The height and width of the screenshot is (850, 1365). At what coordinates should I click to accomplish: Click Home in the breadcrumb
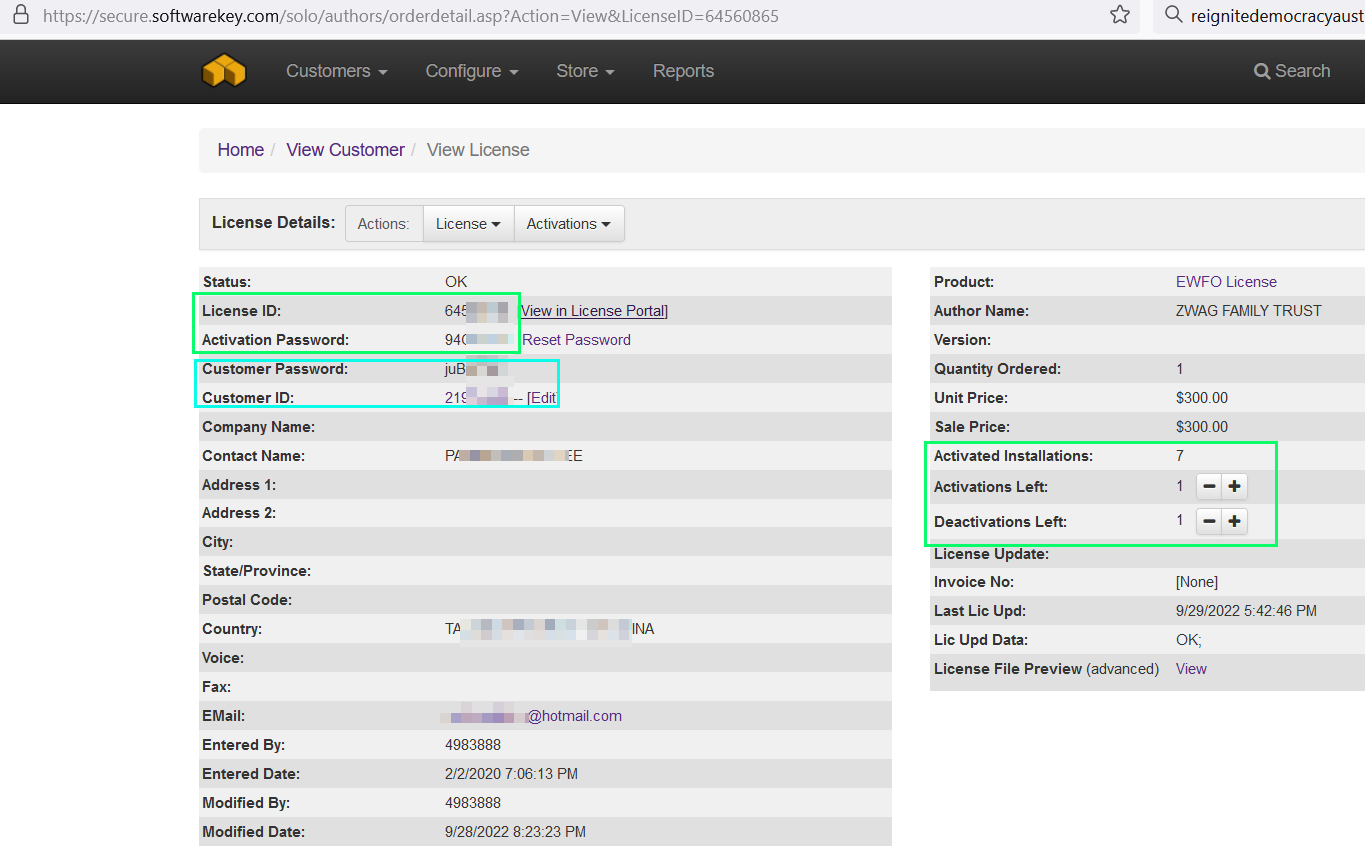point(240,150)
